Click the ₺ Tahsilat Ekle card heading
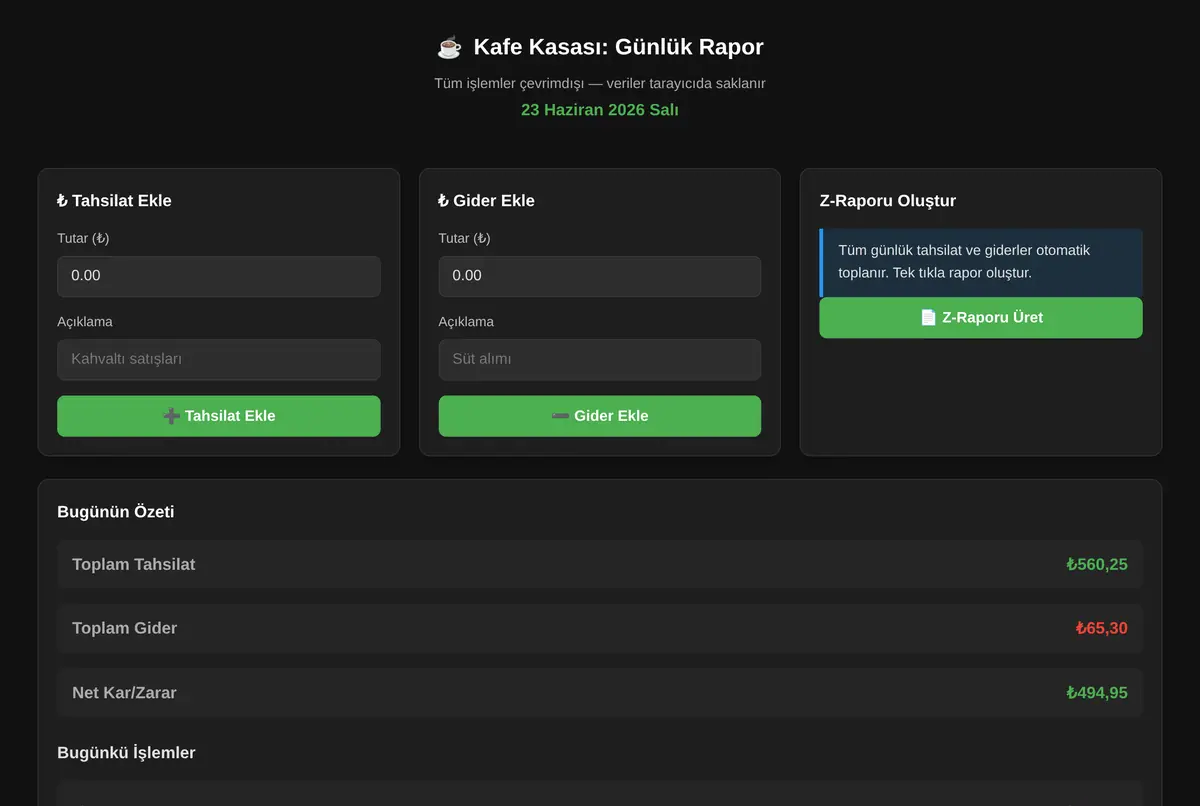Screen dimensions: 1200x806 click(115, 201)
